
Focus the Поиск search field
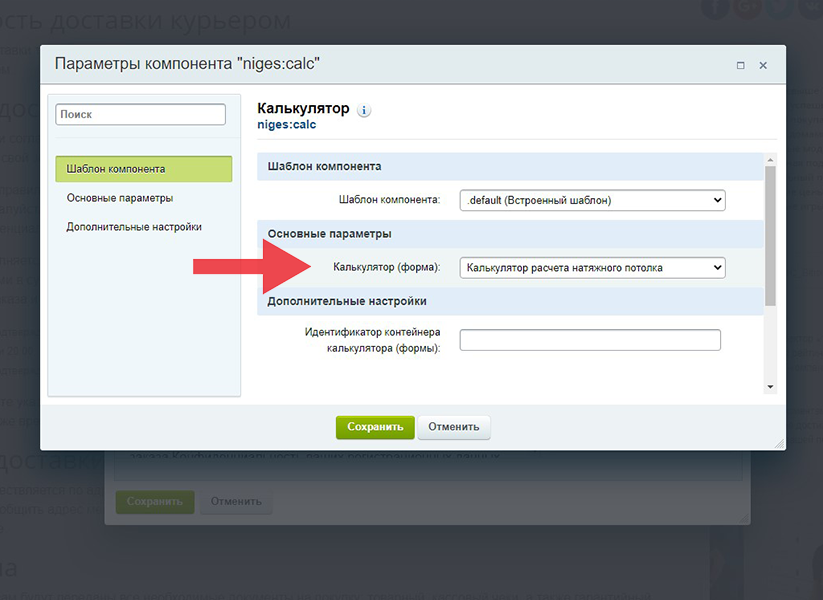(x=141, y=114)
